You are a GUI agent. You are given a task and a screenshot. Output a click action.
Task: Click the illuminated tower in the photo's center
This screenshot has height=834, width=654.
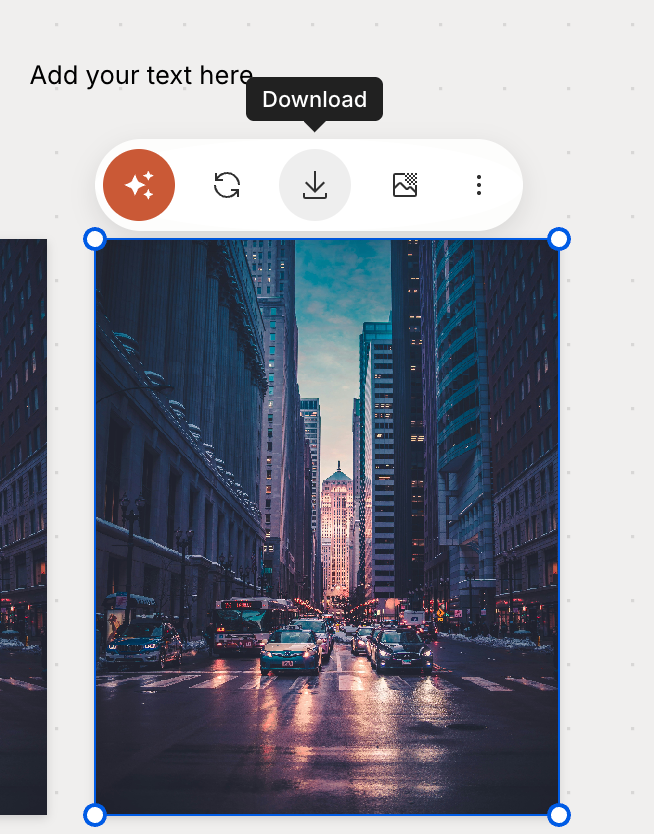[337, 530]
